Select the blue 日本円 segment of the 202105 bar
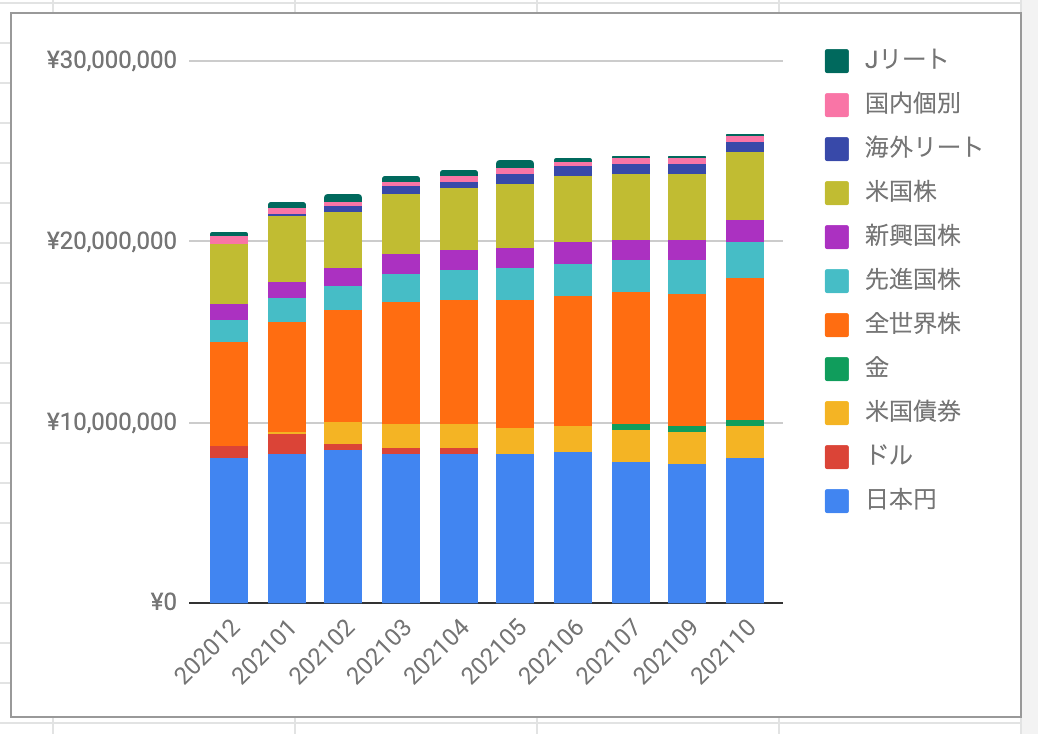 pos(515,528)
